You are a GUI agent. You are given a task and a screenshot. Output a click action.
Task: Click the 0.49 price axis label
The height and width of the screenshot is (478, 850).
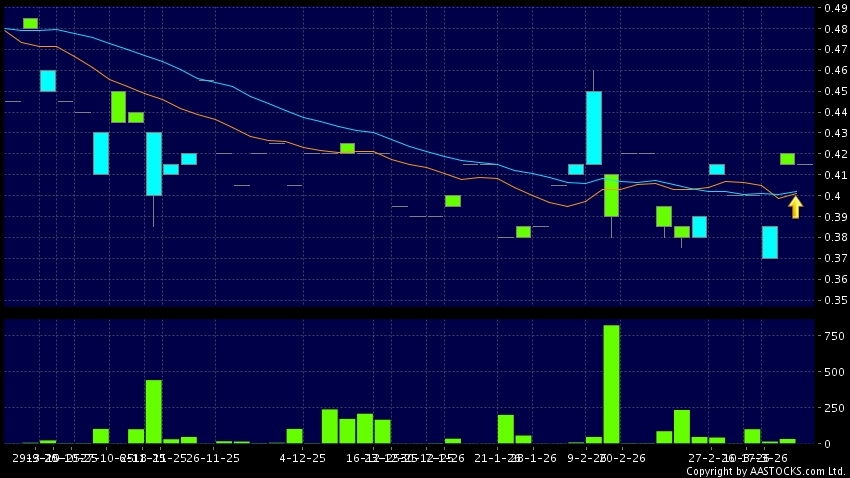[834, 8]
